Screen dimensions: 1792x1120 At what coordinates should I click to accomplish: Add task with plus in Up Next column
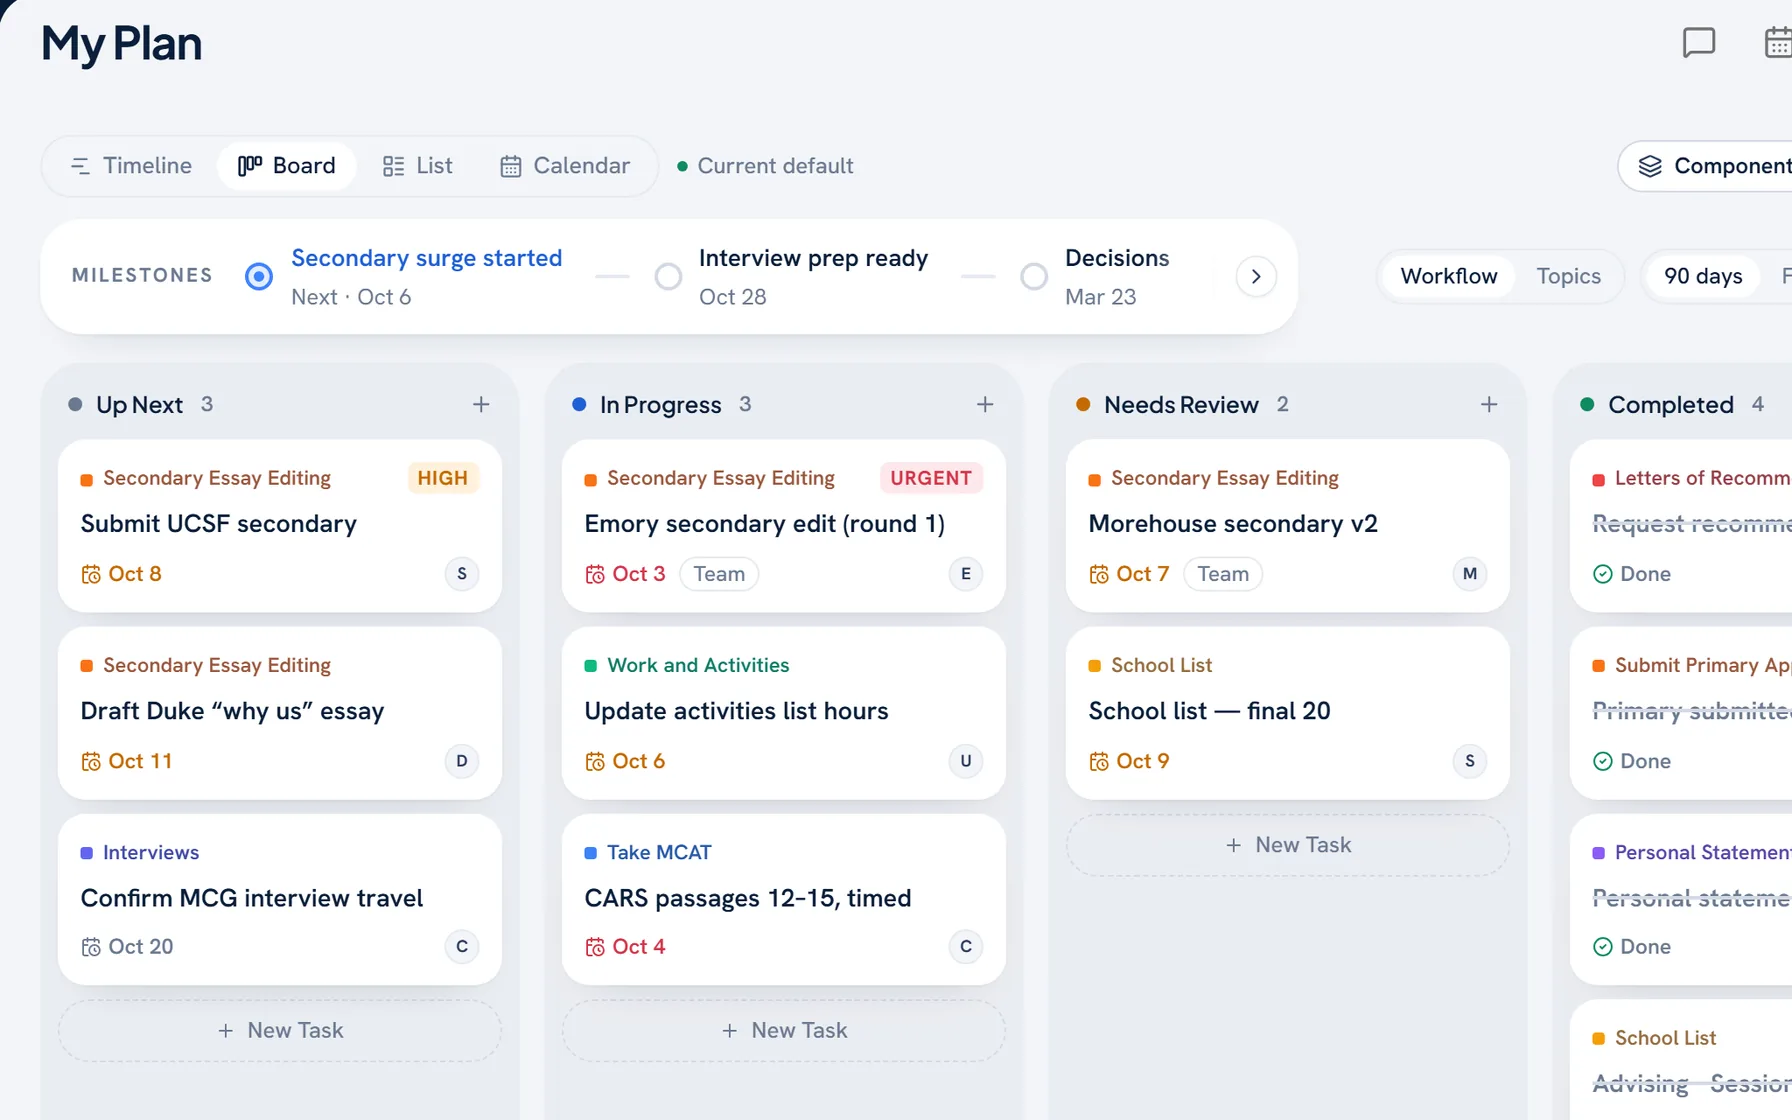(481, 404)
